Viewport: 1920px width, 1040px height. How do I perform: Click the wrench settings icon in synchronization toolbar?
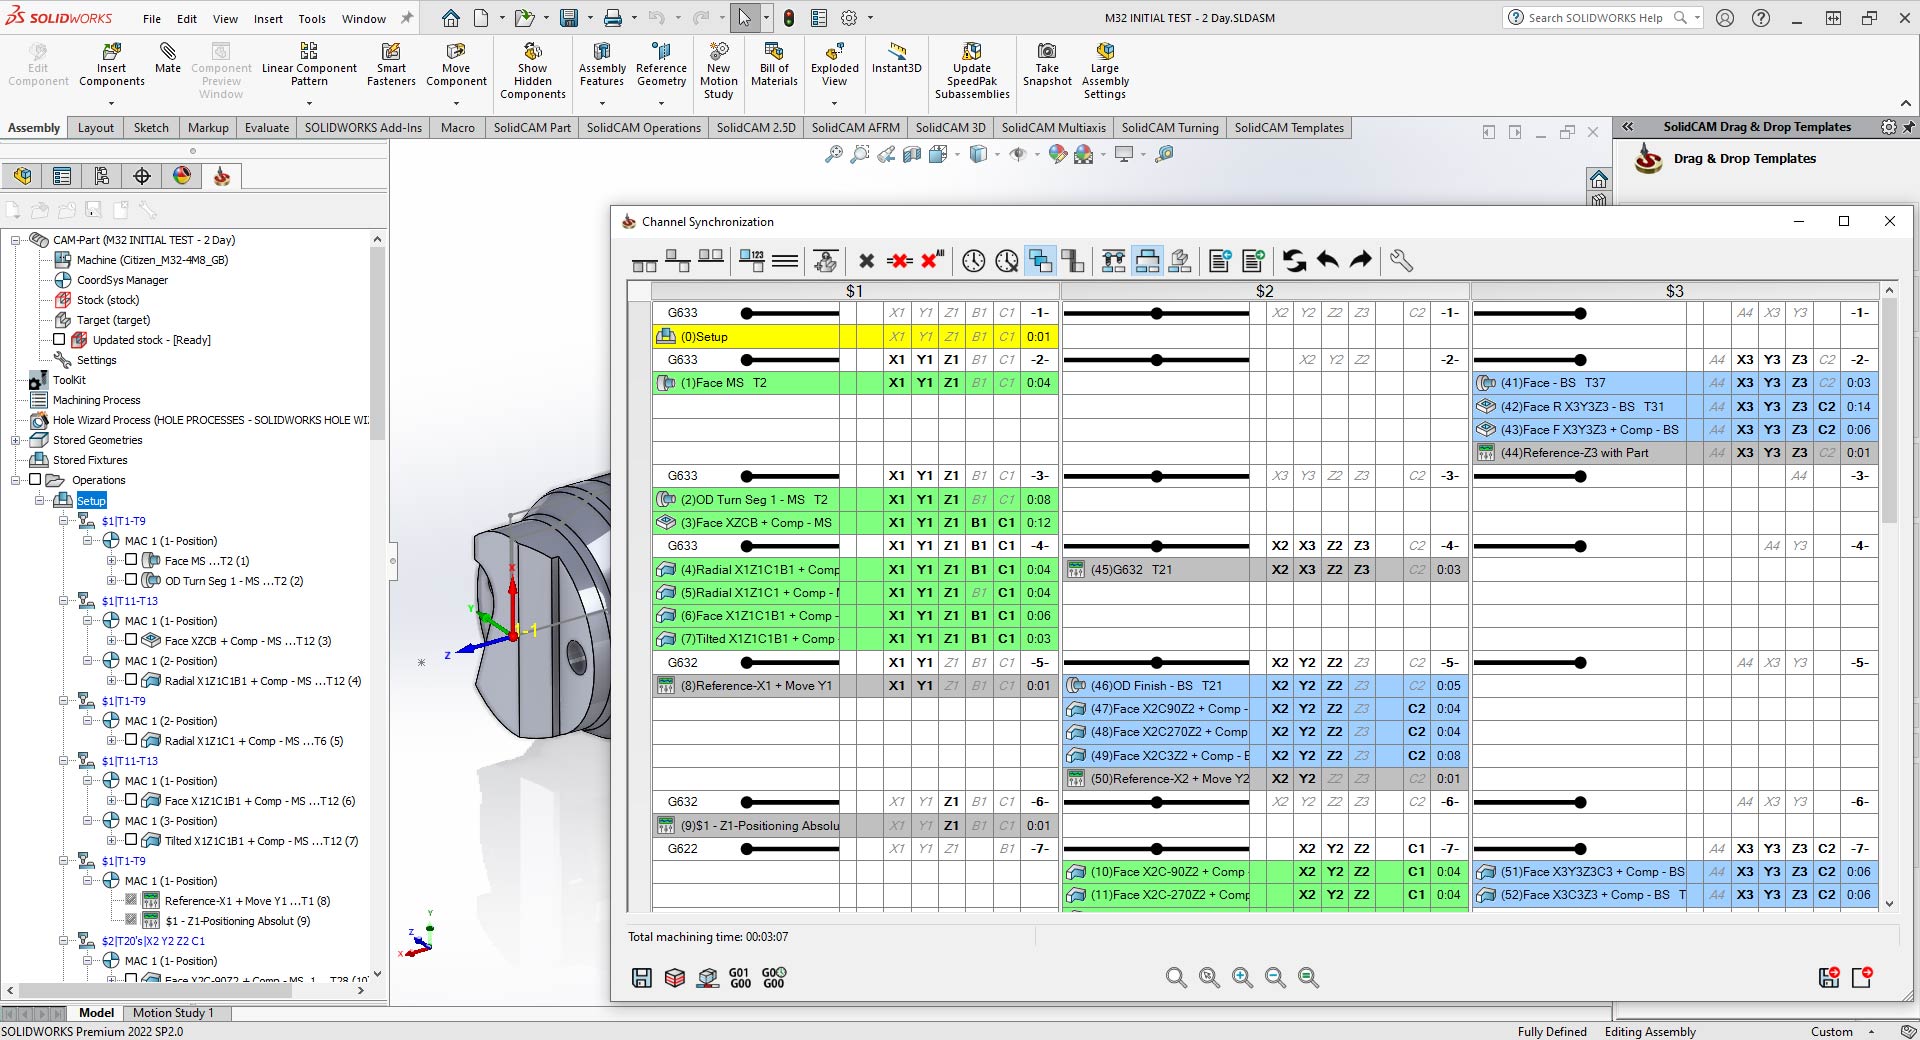tap(1401, 261)
